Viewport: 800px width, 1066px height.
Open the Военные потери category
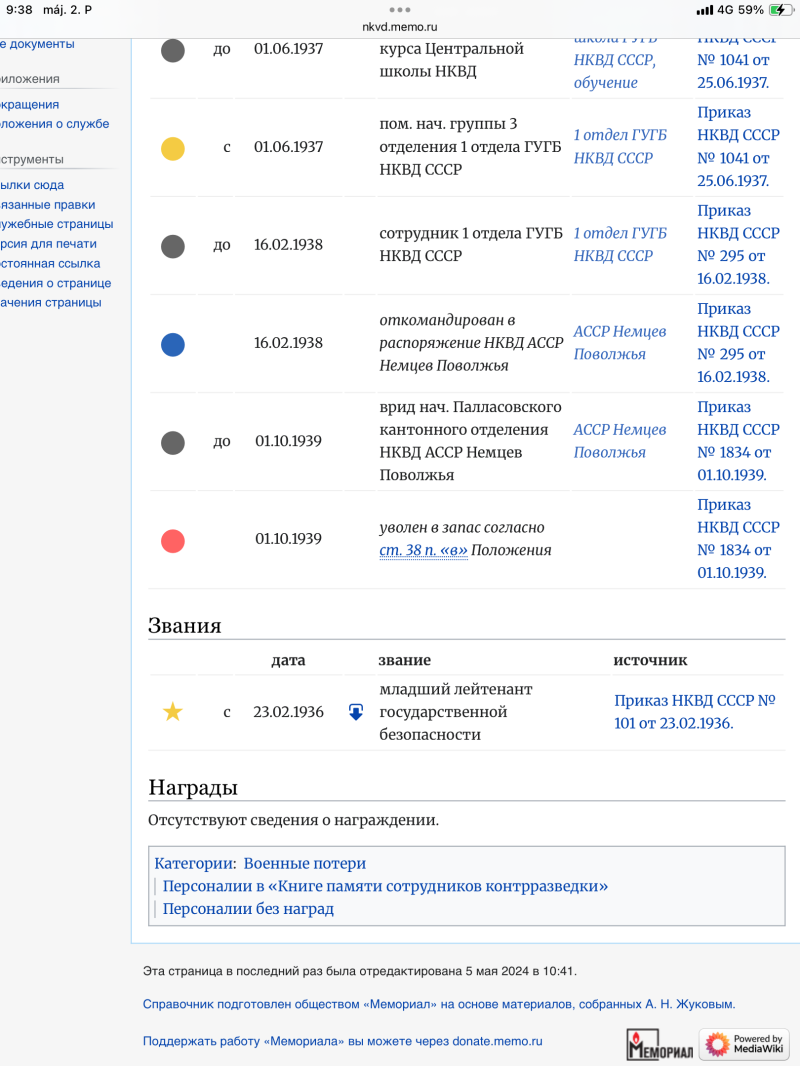pyautogui.click(x=305, y=863)
